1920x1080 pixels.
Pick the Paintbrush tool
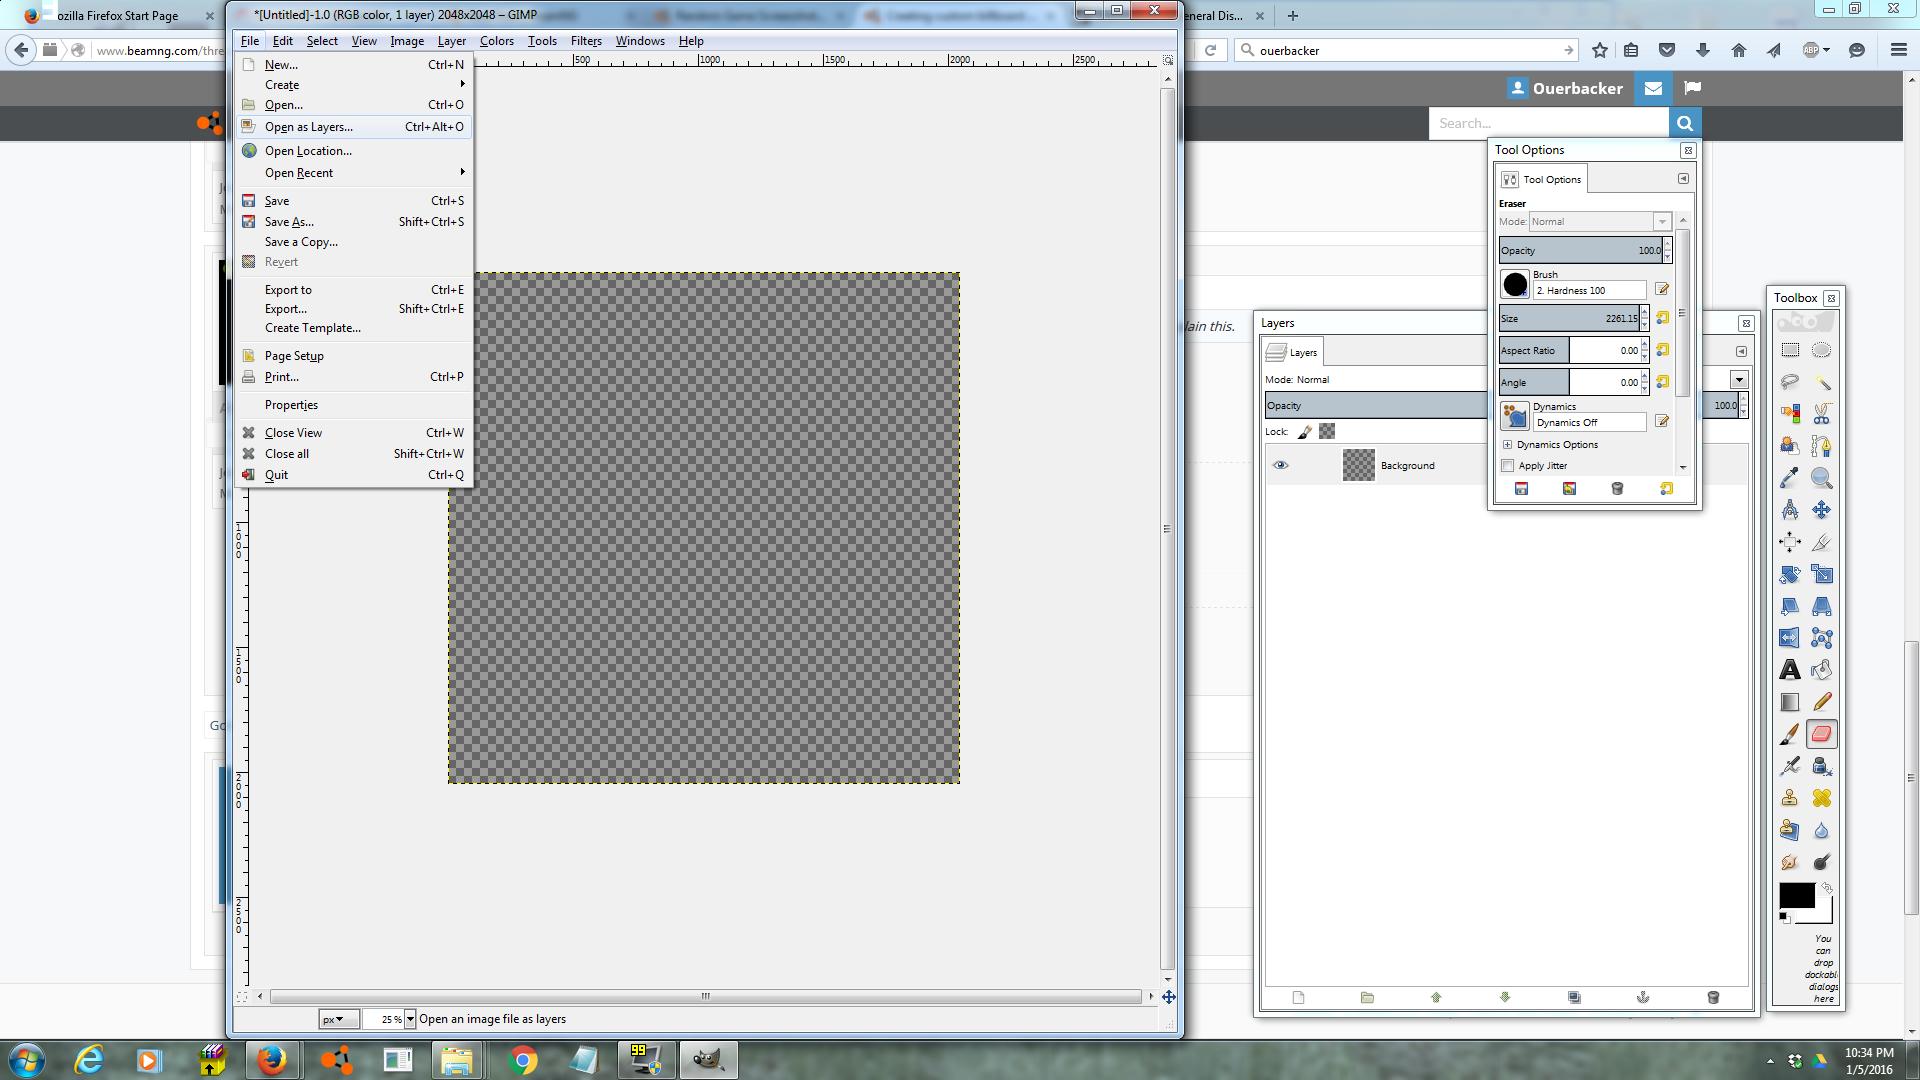(x=1790, y=734)
